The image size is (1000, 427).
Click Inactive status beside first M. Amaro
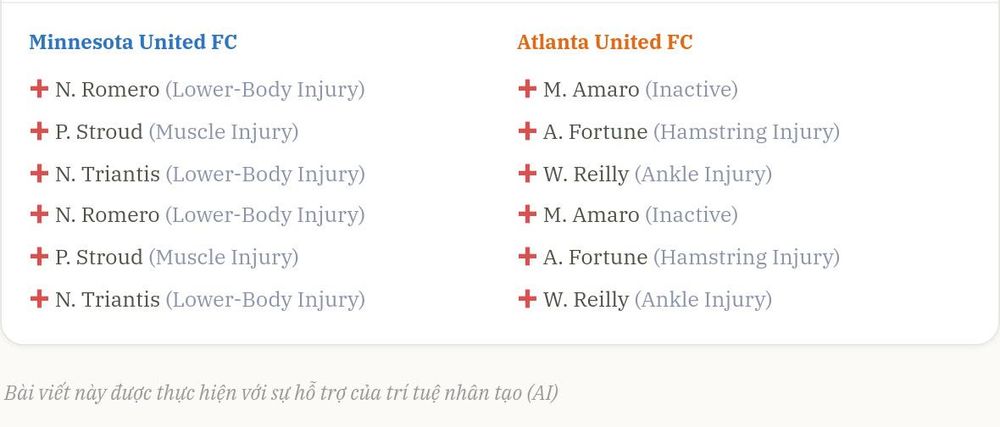pyautogui.click(x=691, y=90)
